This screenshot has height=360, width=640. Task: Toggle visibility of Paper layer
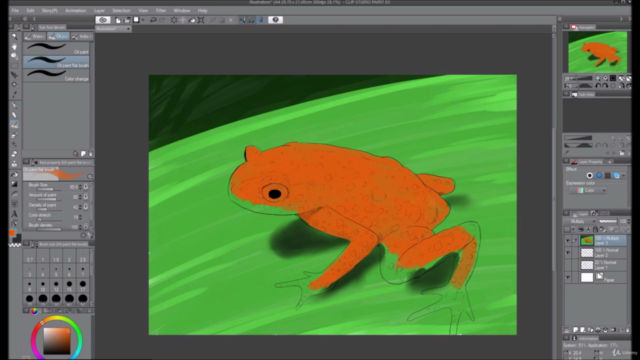[568, 278]
